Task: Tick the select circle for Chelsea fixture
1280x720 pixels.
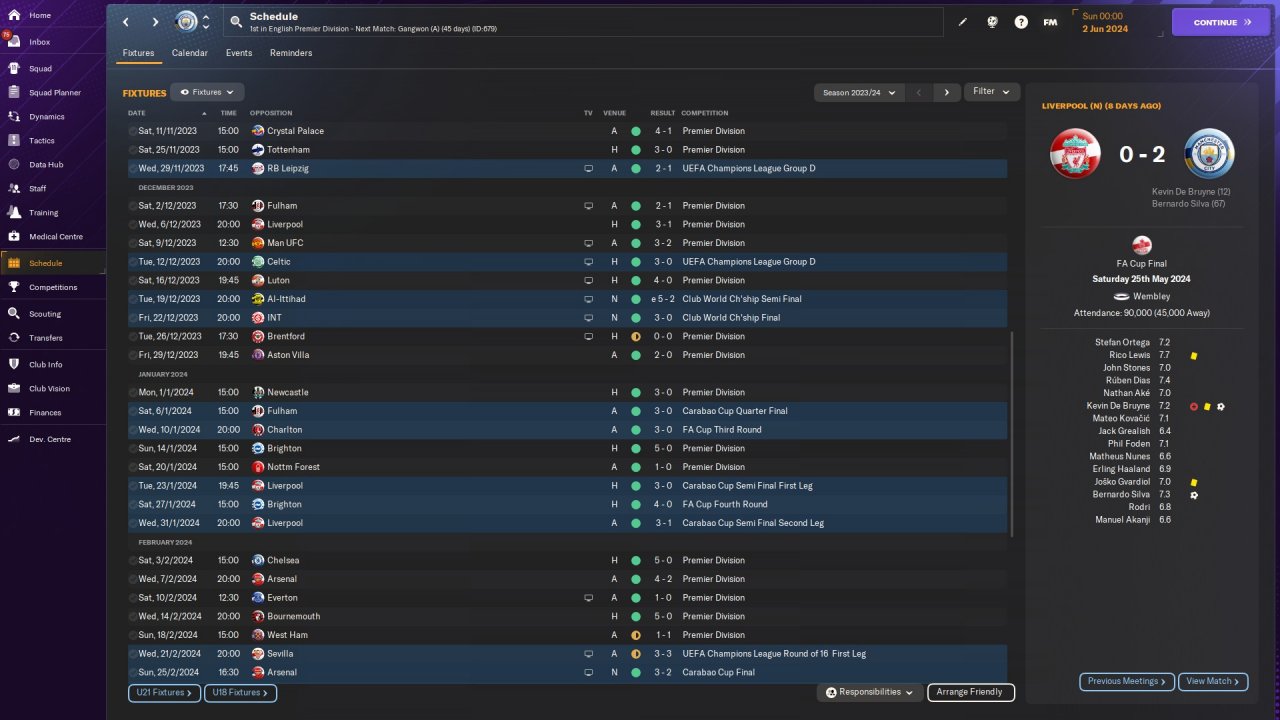Action: [x=133, y=561]
